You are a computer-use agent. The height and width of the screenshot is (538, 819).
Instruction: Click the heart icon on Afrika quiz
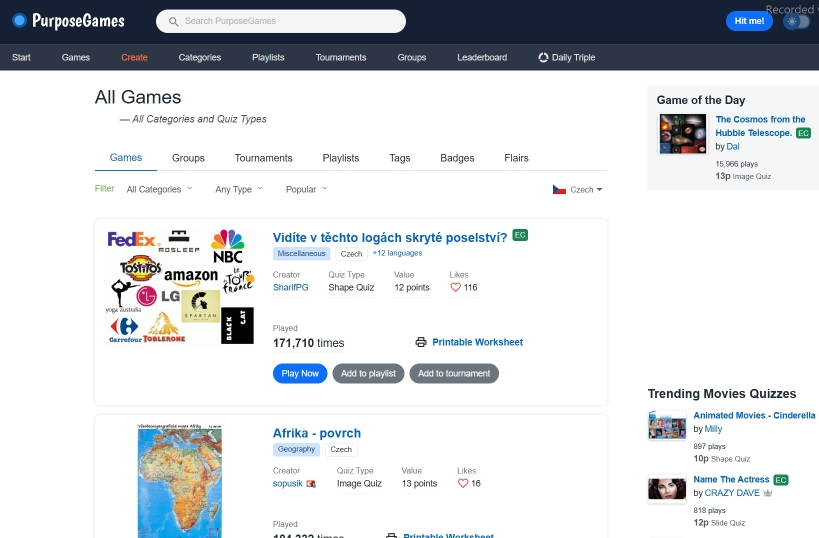[x=463, y=483]
